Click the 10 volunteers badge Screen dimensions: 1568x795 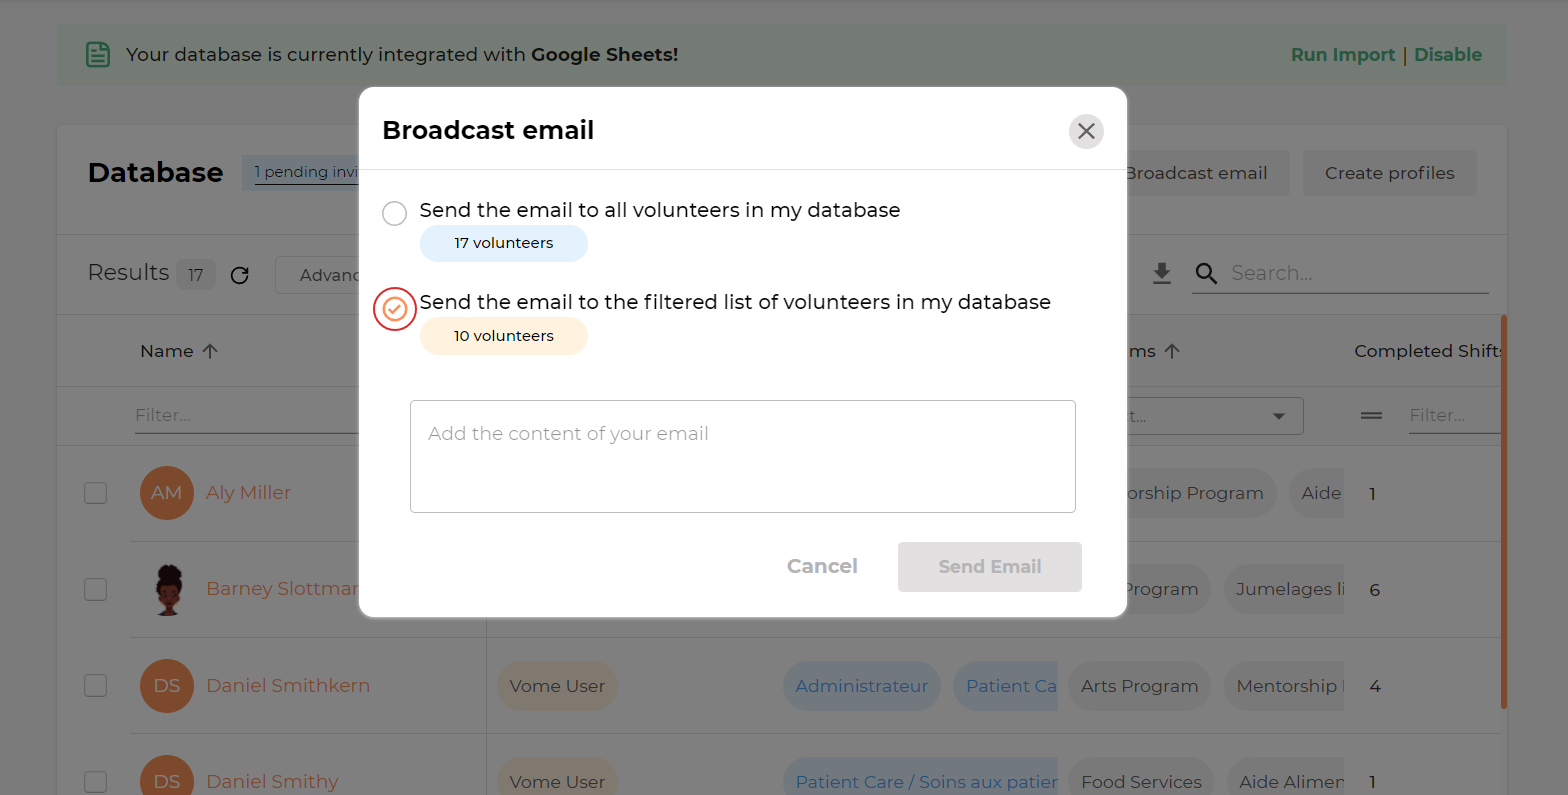[x=504, y=336]
